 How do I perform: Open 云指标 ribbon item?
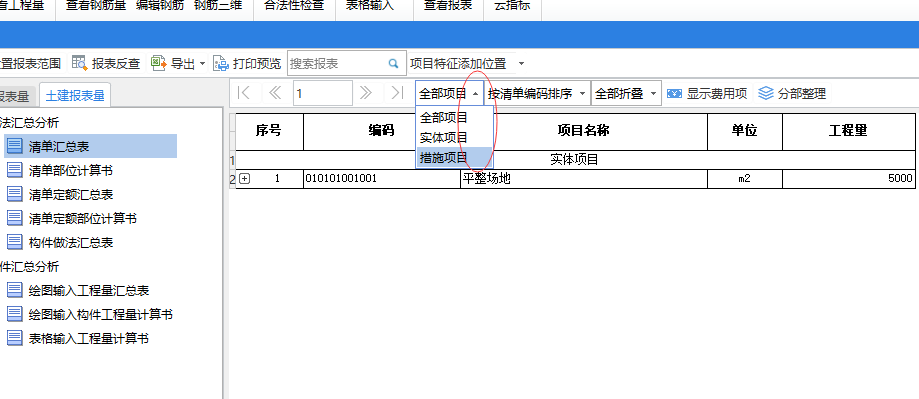[x=512, y=5]
